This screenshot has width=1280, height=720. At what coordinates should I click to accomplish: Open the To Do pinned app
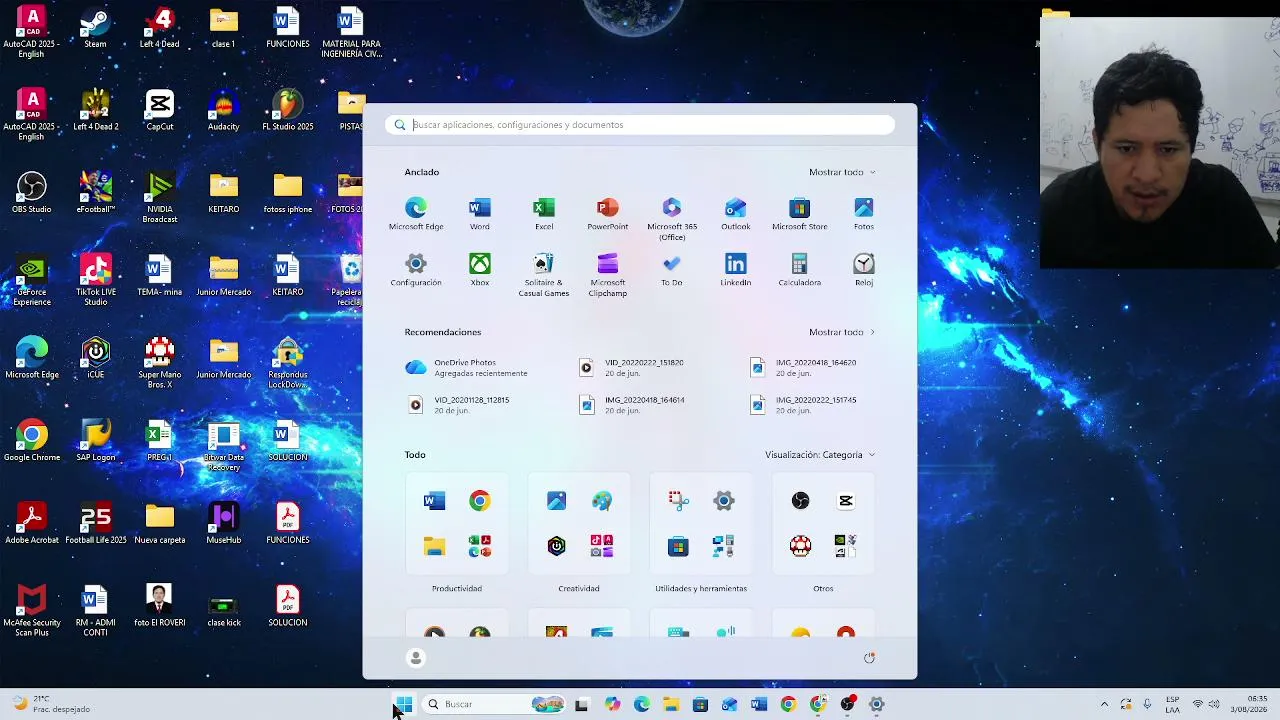coord(672,270)
